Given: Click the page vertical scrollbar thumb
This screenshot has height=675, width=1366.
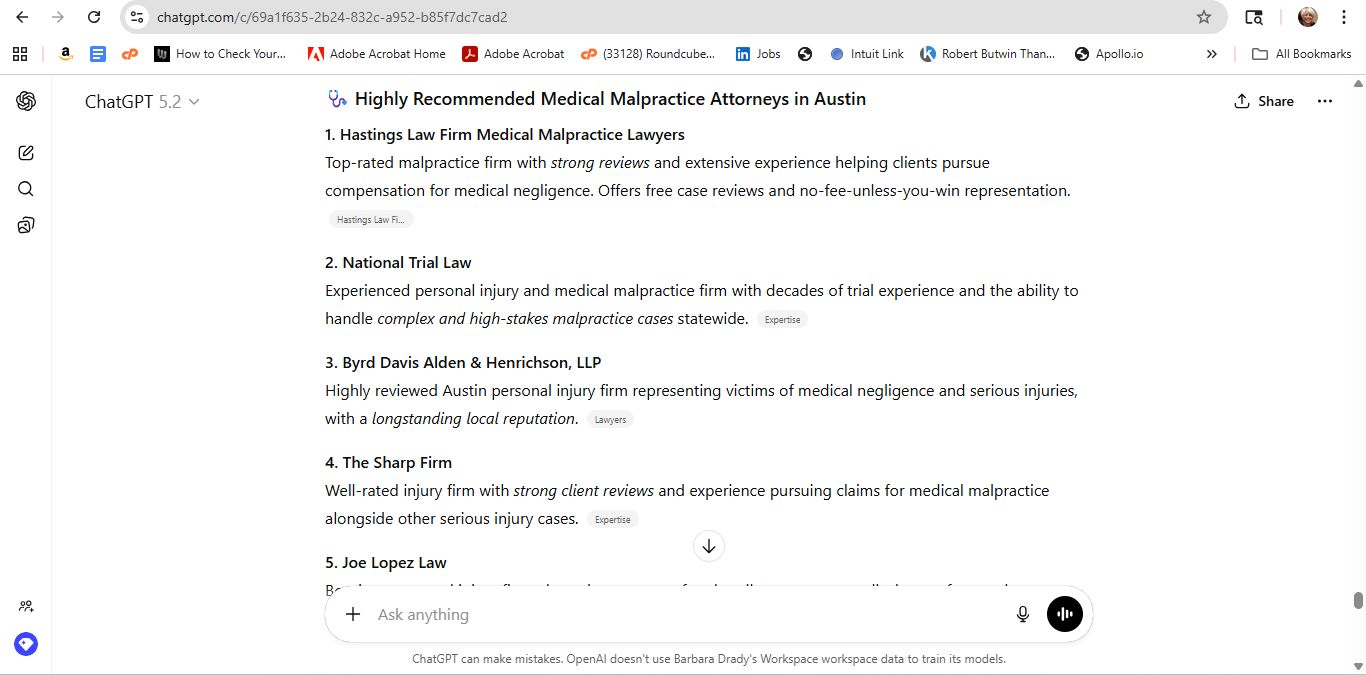Looking at the screenshot, I should [1358, 600].
